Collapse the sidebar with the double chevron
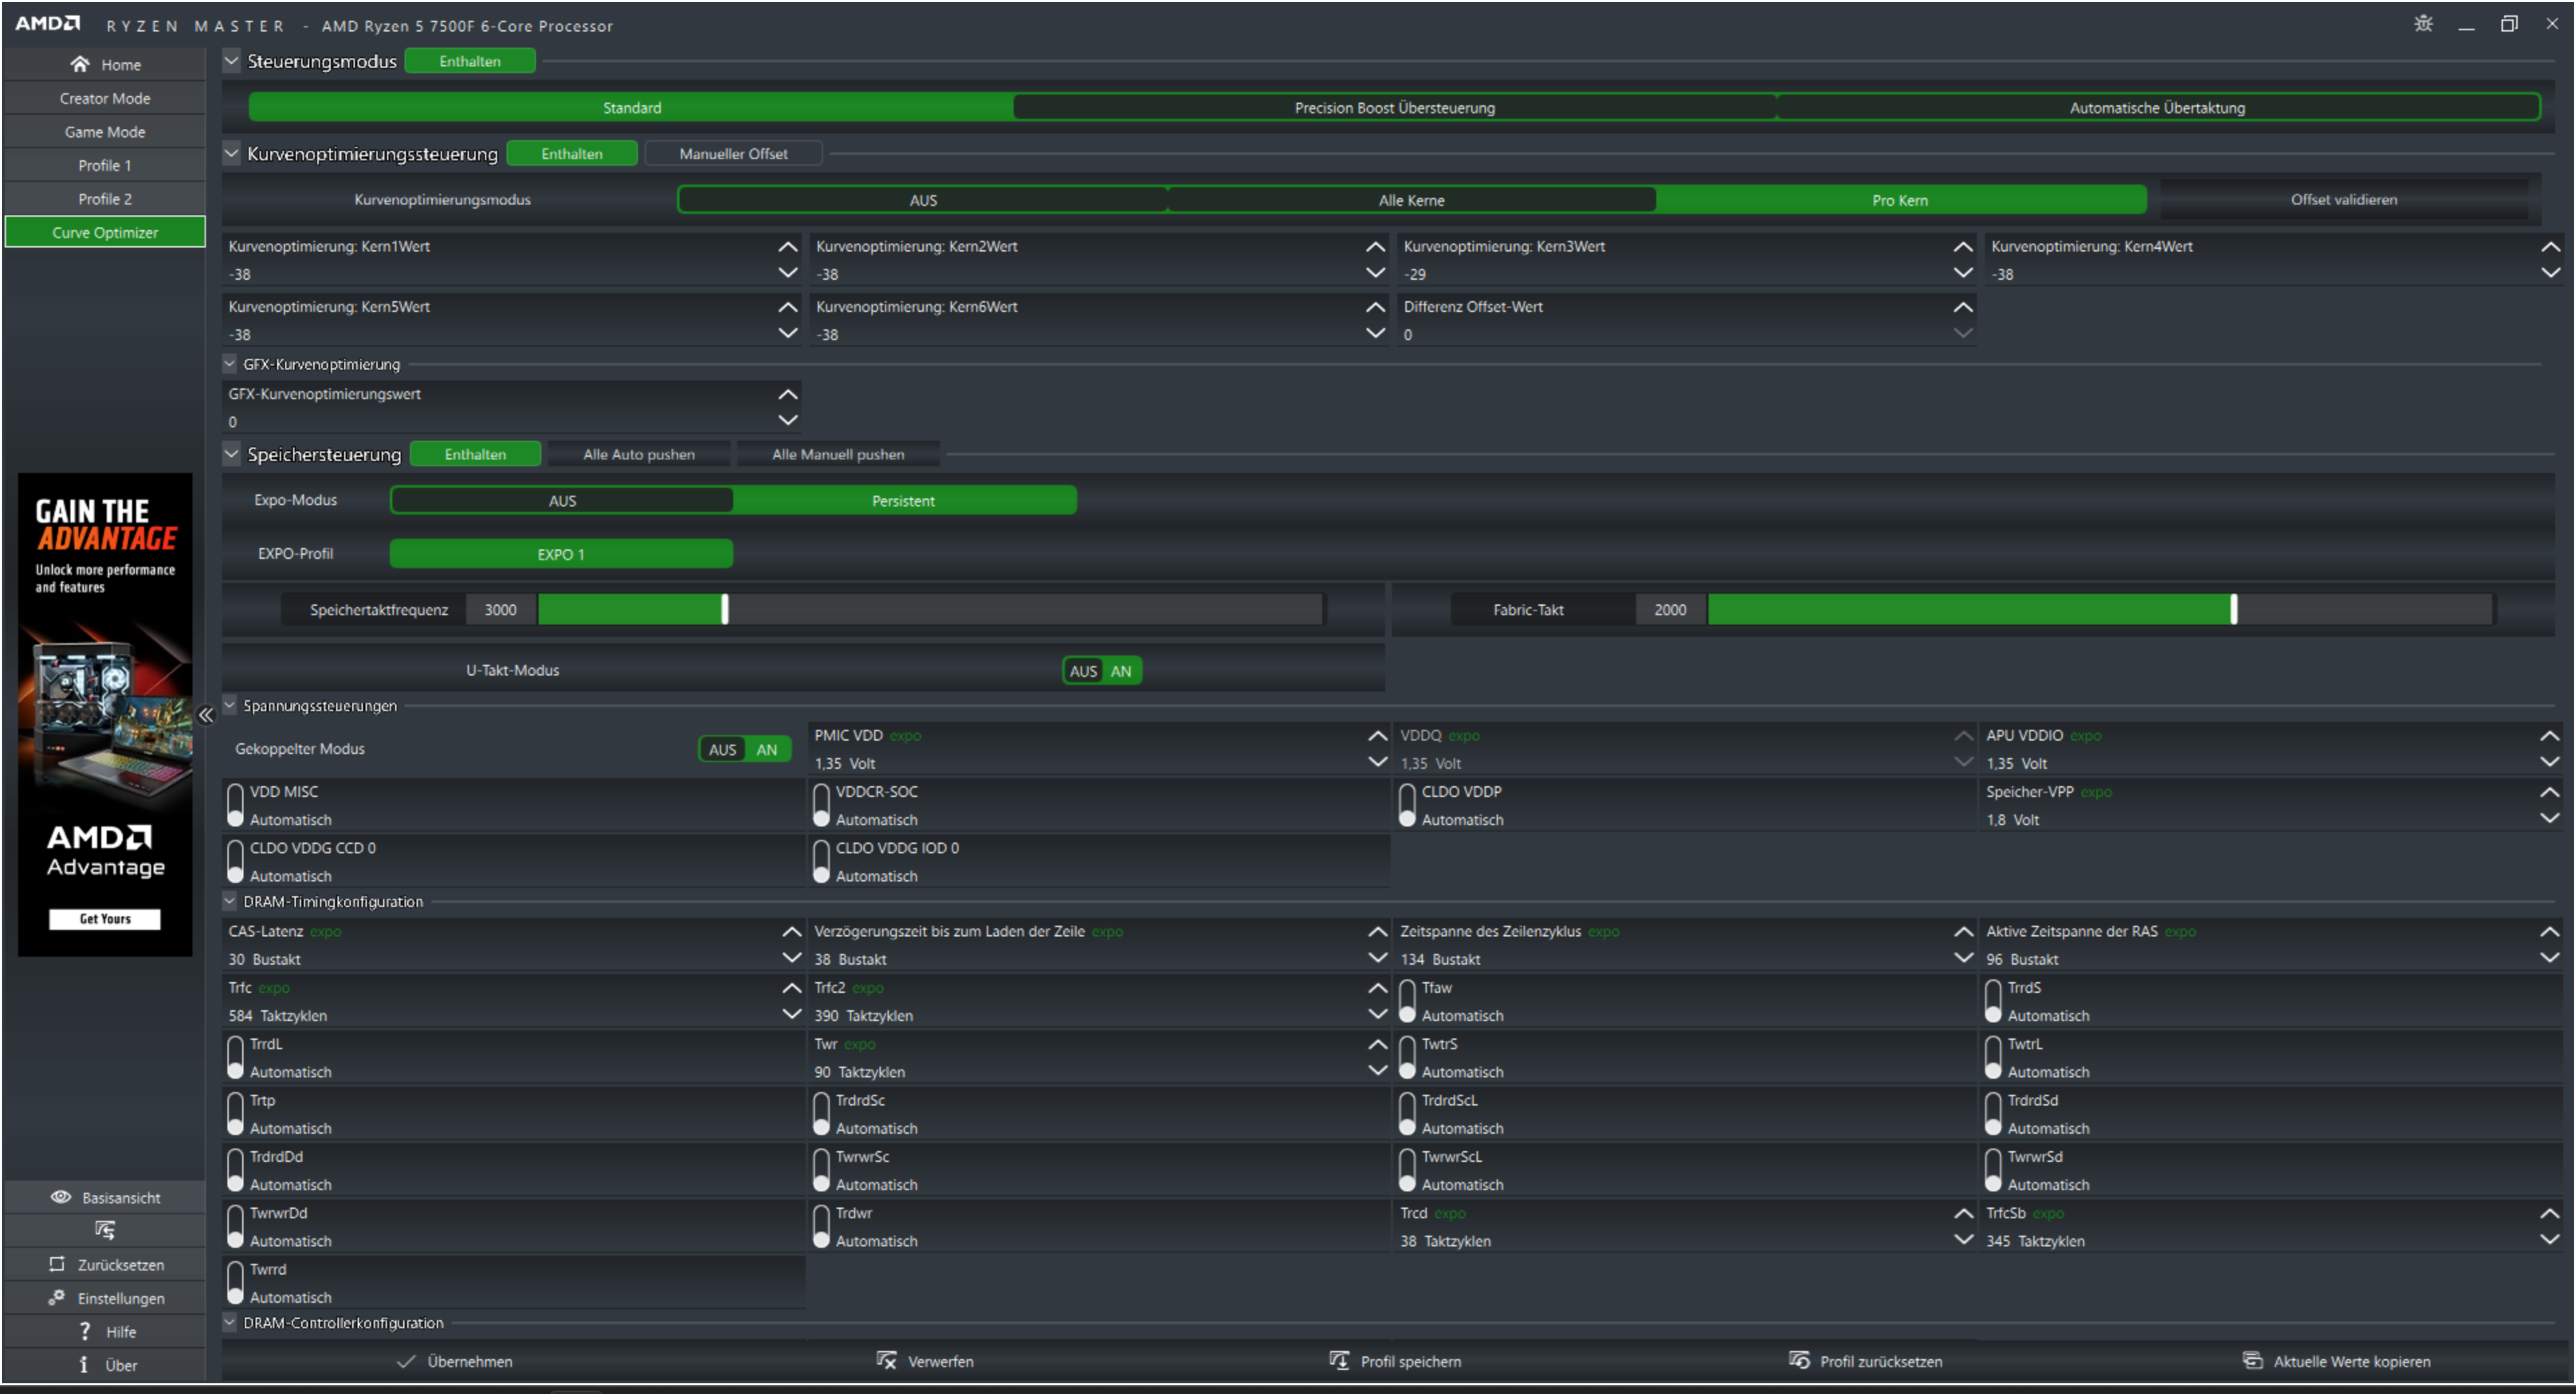The image size is (2576, 1394). [206, 714]
